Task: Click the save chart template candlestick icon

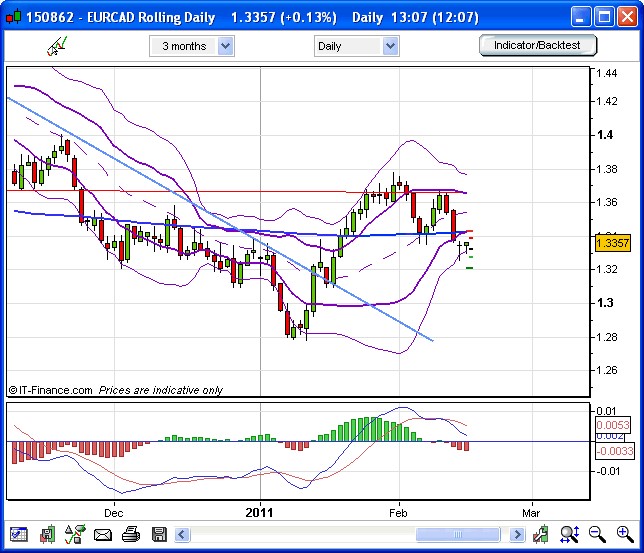Action: pyautogui.click(x=47, y=534)
